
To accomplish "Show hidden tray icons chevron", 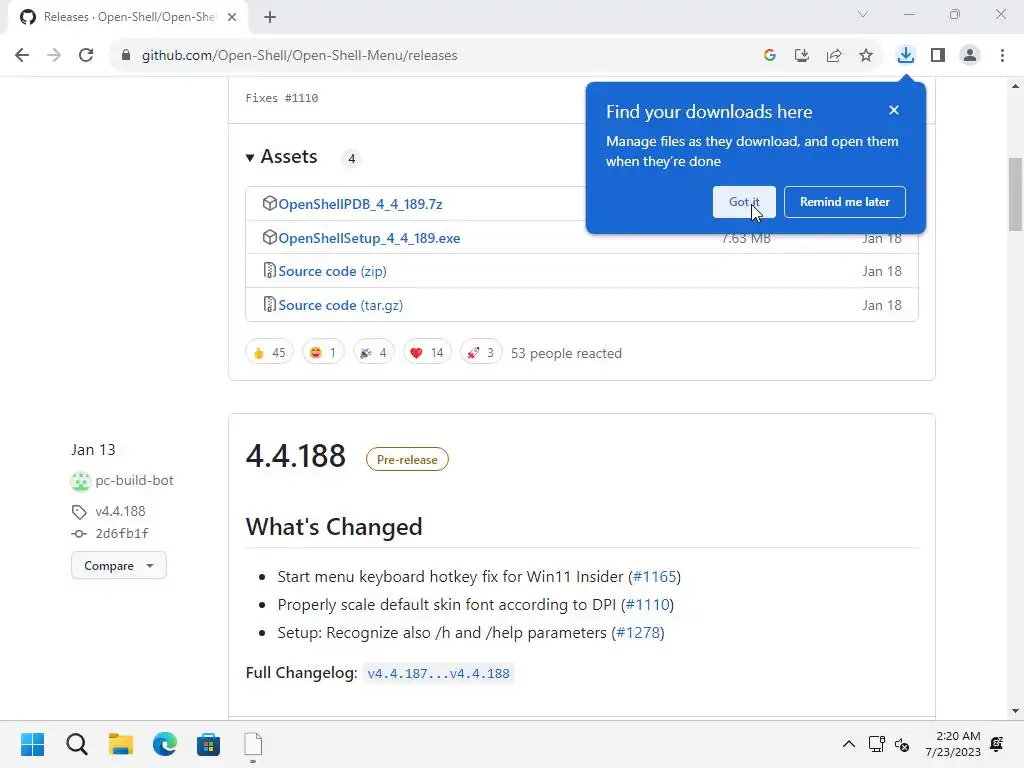I will click(x=848, y=744).
